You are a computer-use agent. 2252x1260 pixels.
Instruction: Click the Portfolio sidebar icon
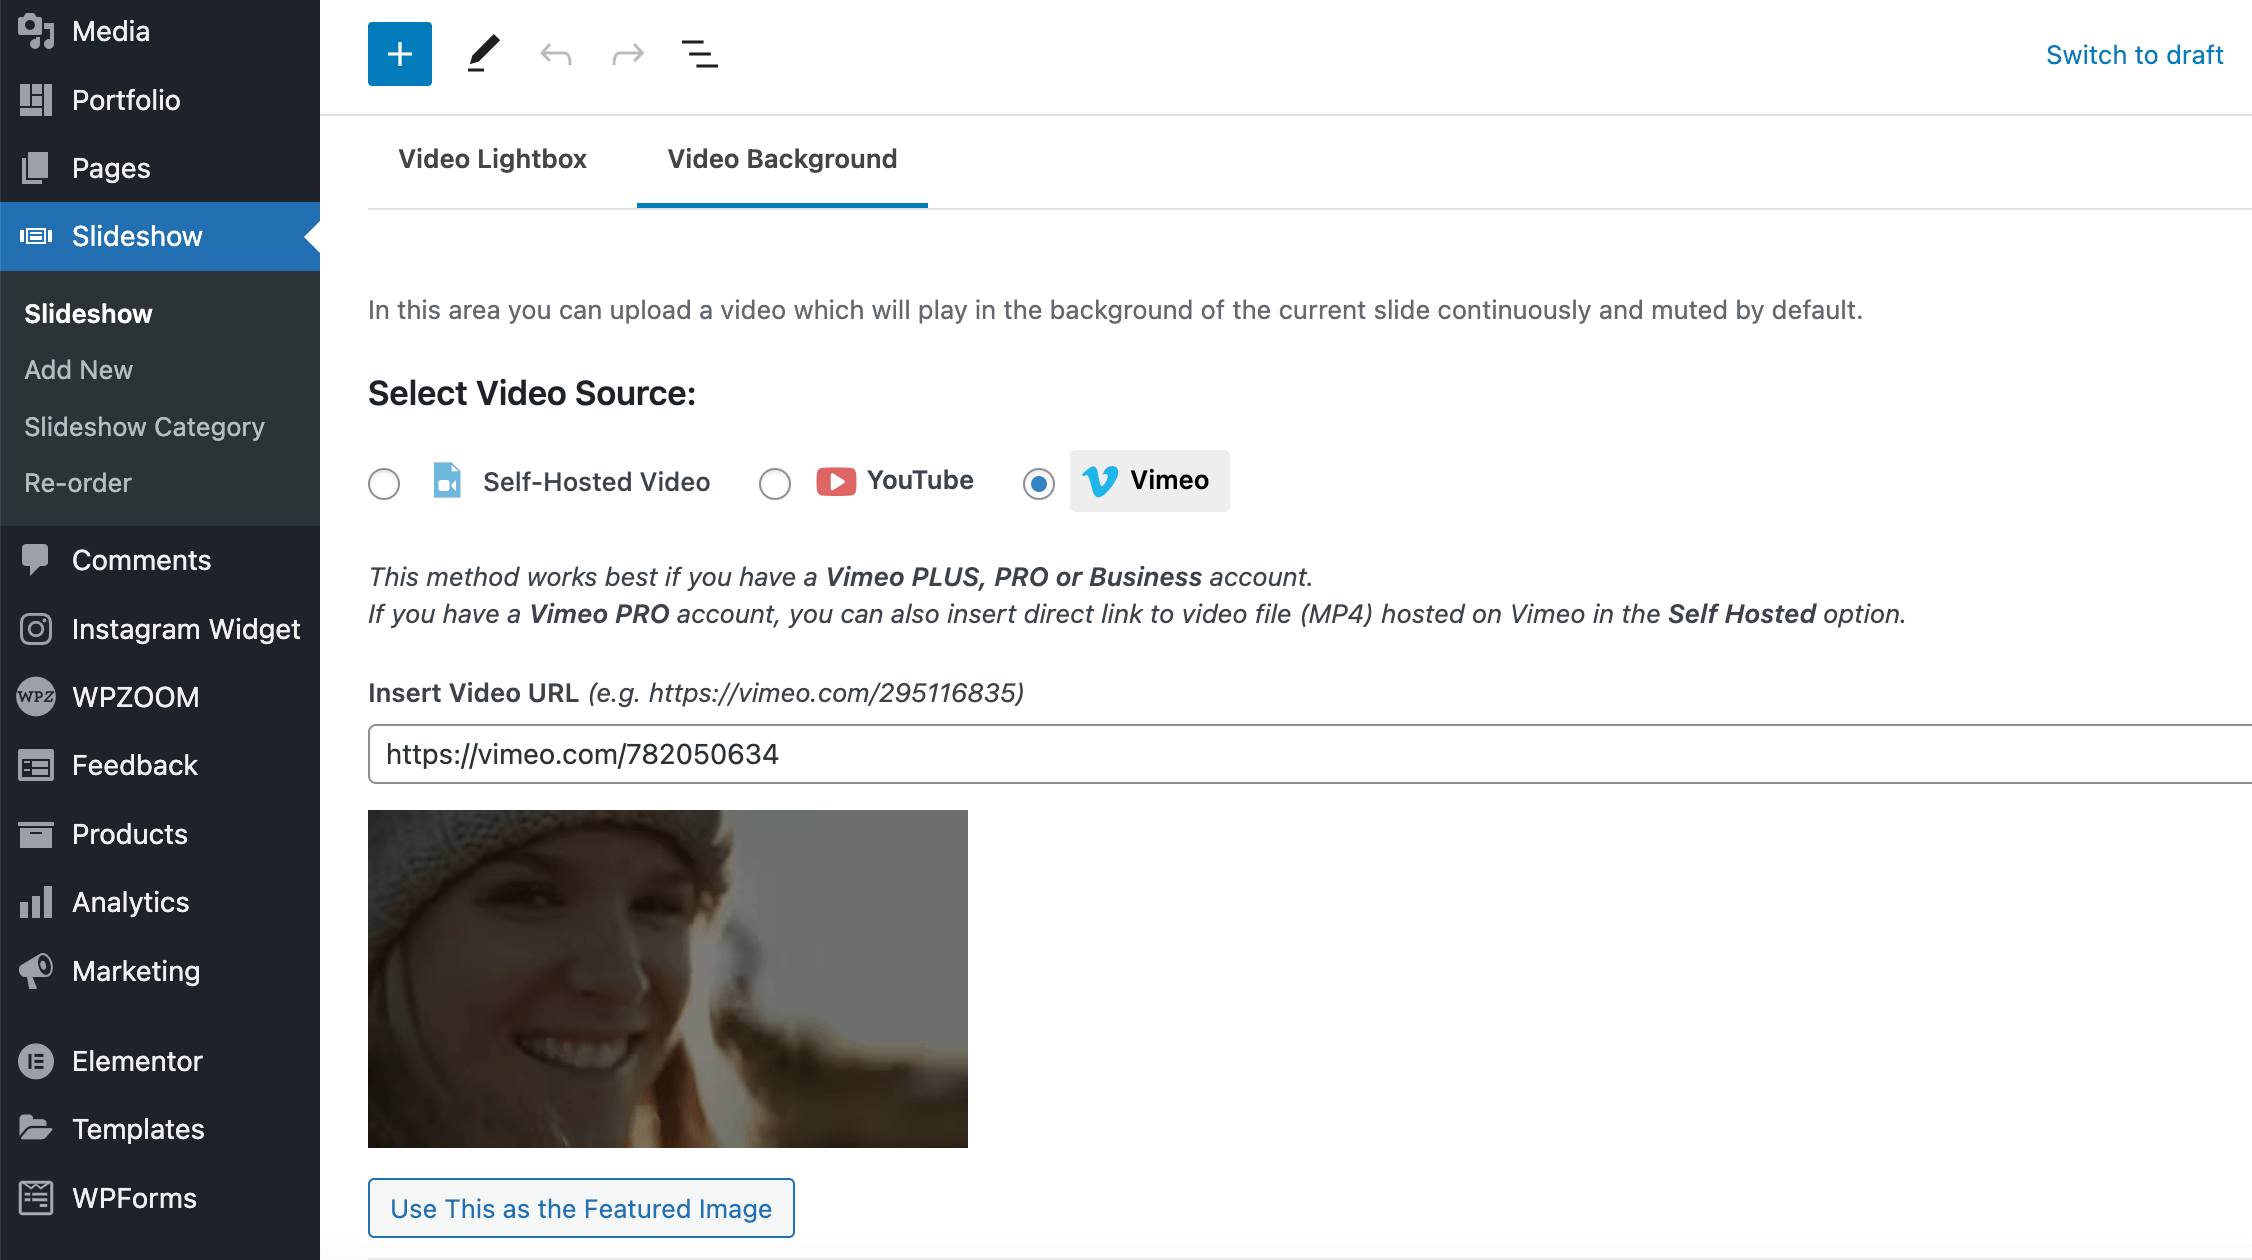coord(37,97)
